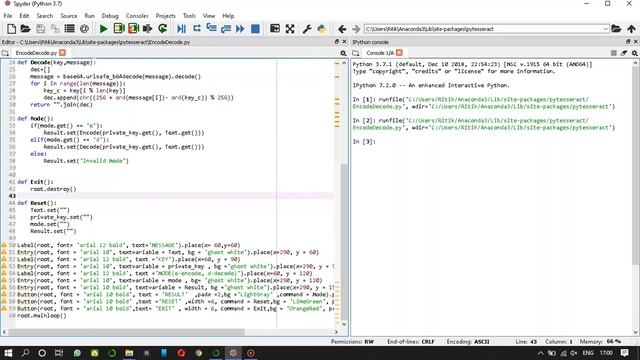Open the file list (print preview) icon
Image resolution: width=640 pixels, height=360 pixels.
point(69,29)
